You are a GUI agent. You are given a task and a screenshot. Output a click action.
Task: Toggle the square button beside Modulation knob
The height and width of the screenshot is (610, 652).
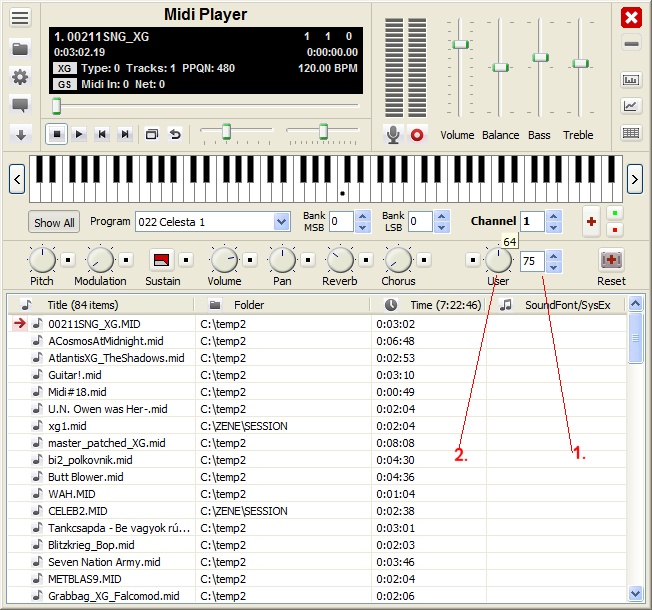click(x=126, y=260)
